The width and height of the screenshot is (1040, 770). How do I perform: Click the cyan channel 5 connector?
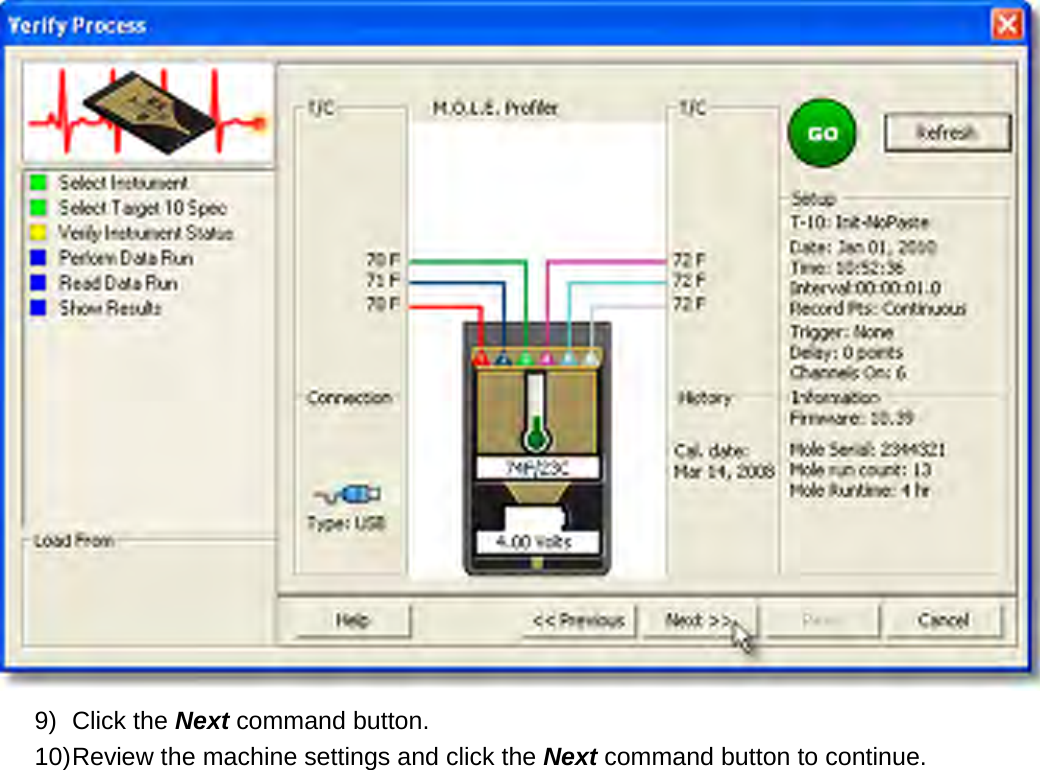pos(568,359)
